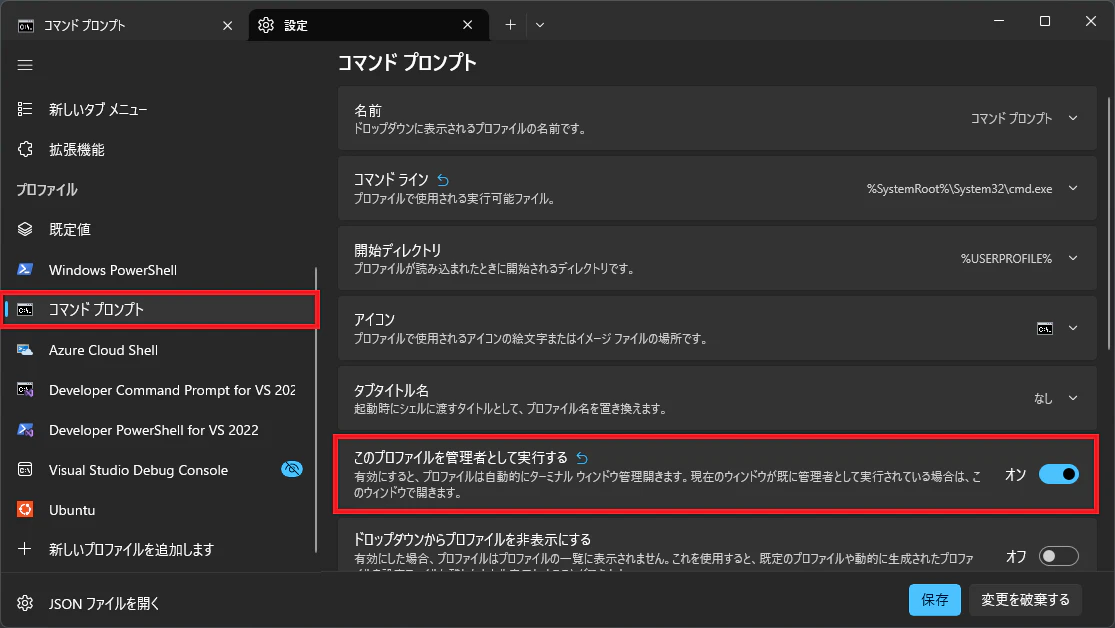Click the なし value in タブタイトル名
This screenshot has width=1115, height=628.
click(1042, 398)
